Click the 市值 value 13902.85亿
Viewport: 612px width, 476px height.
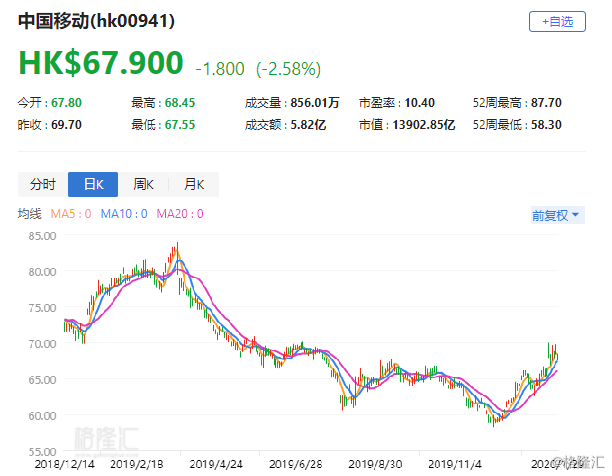424,125
